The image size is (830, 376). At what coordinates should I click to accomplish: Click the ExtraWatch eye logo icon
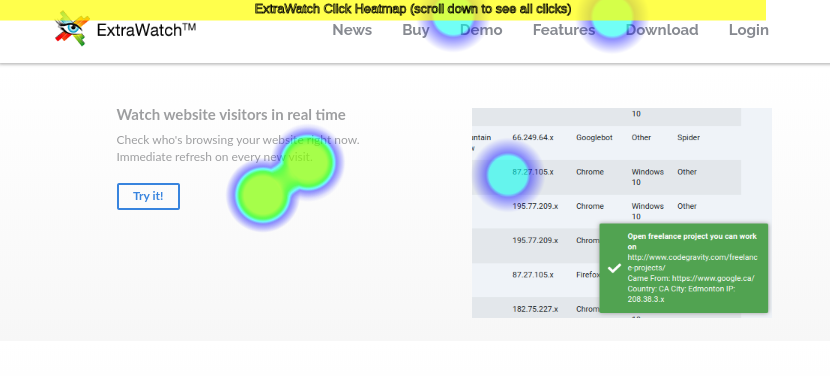[72, 29]
